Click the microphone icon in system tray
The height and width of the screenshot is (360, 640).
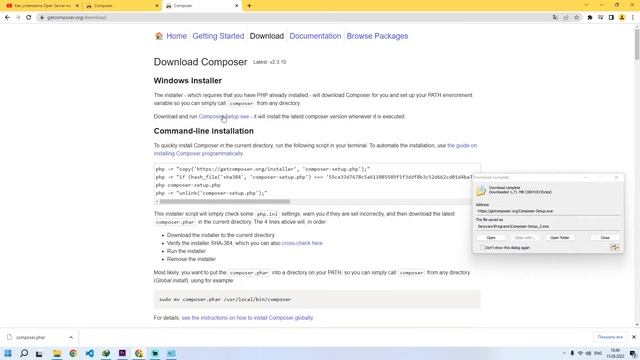click(572, 353)
